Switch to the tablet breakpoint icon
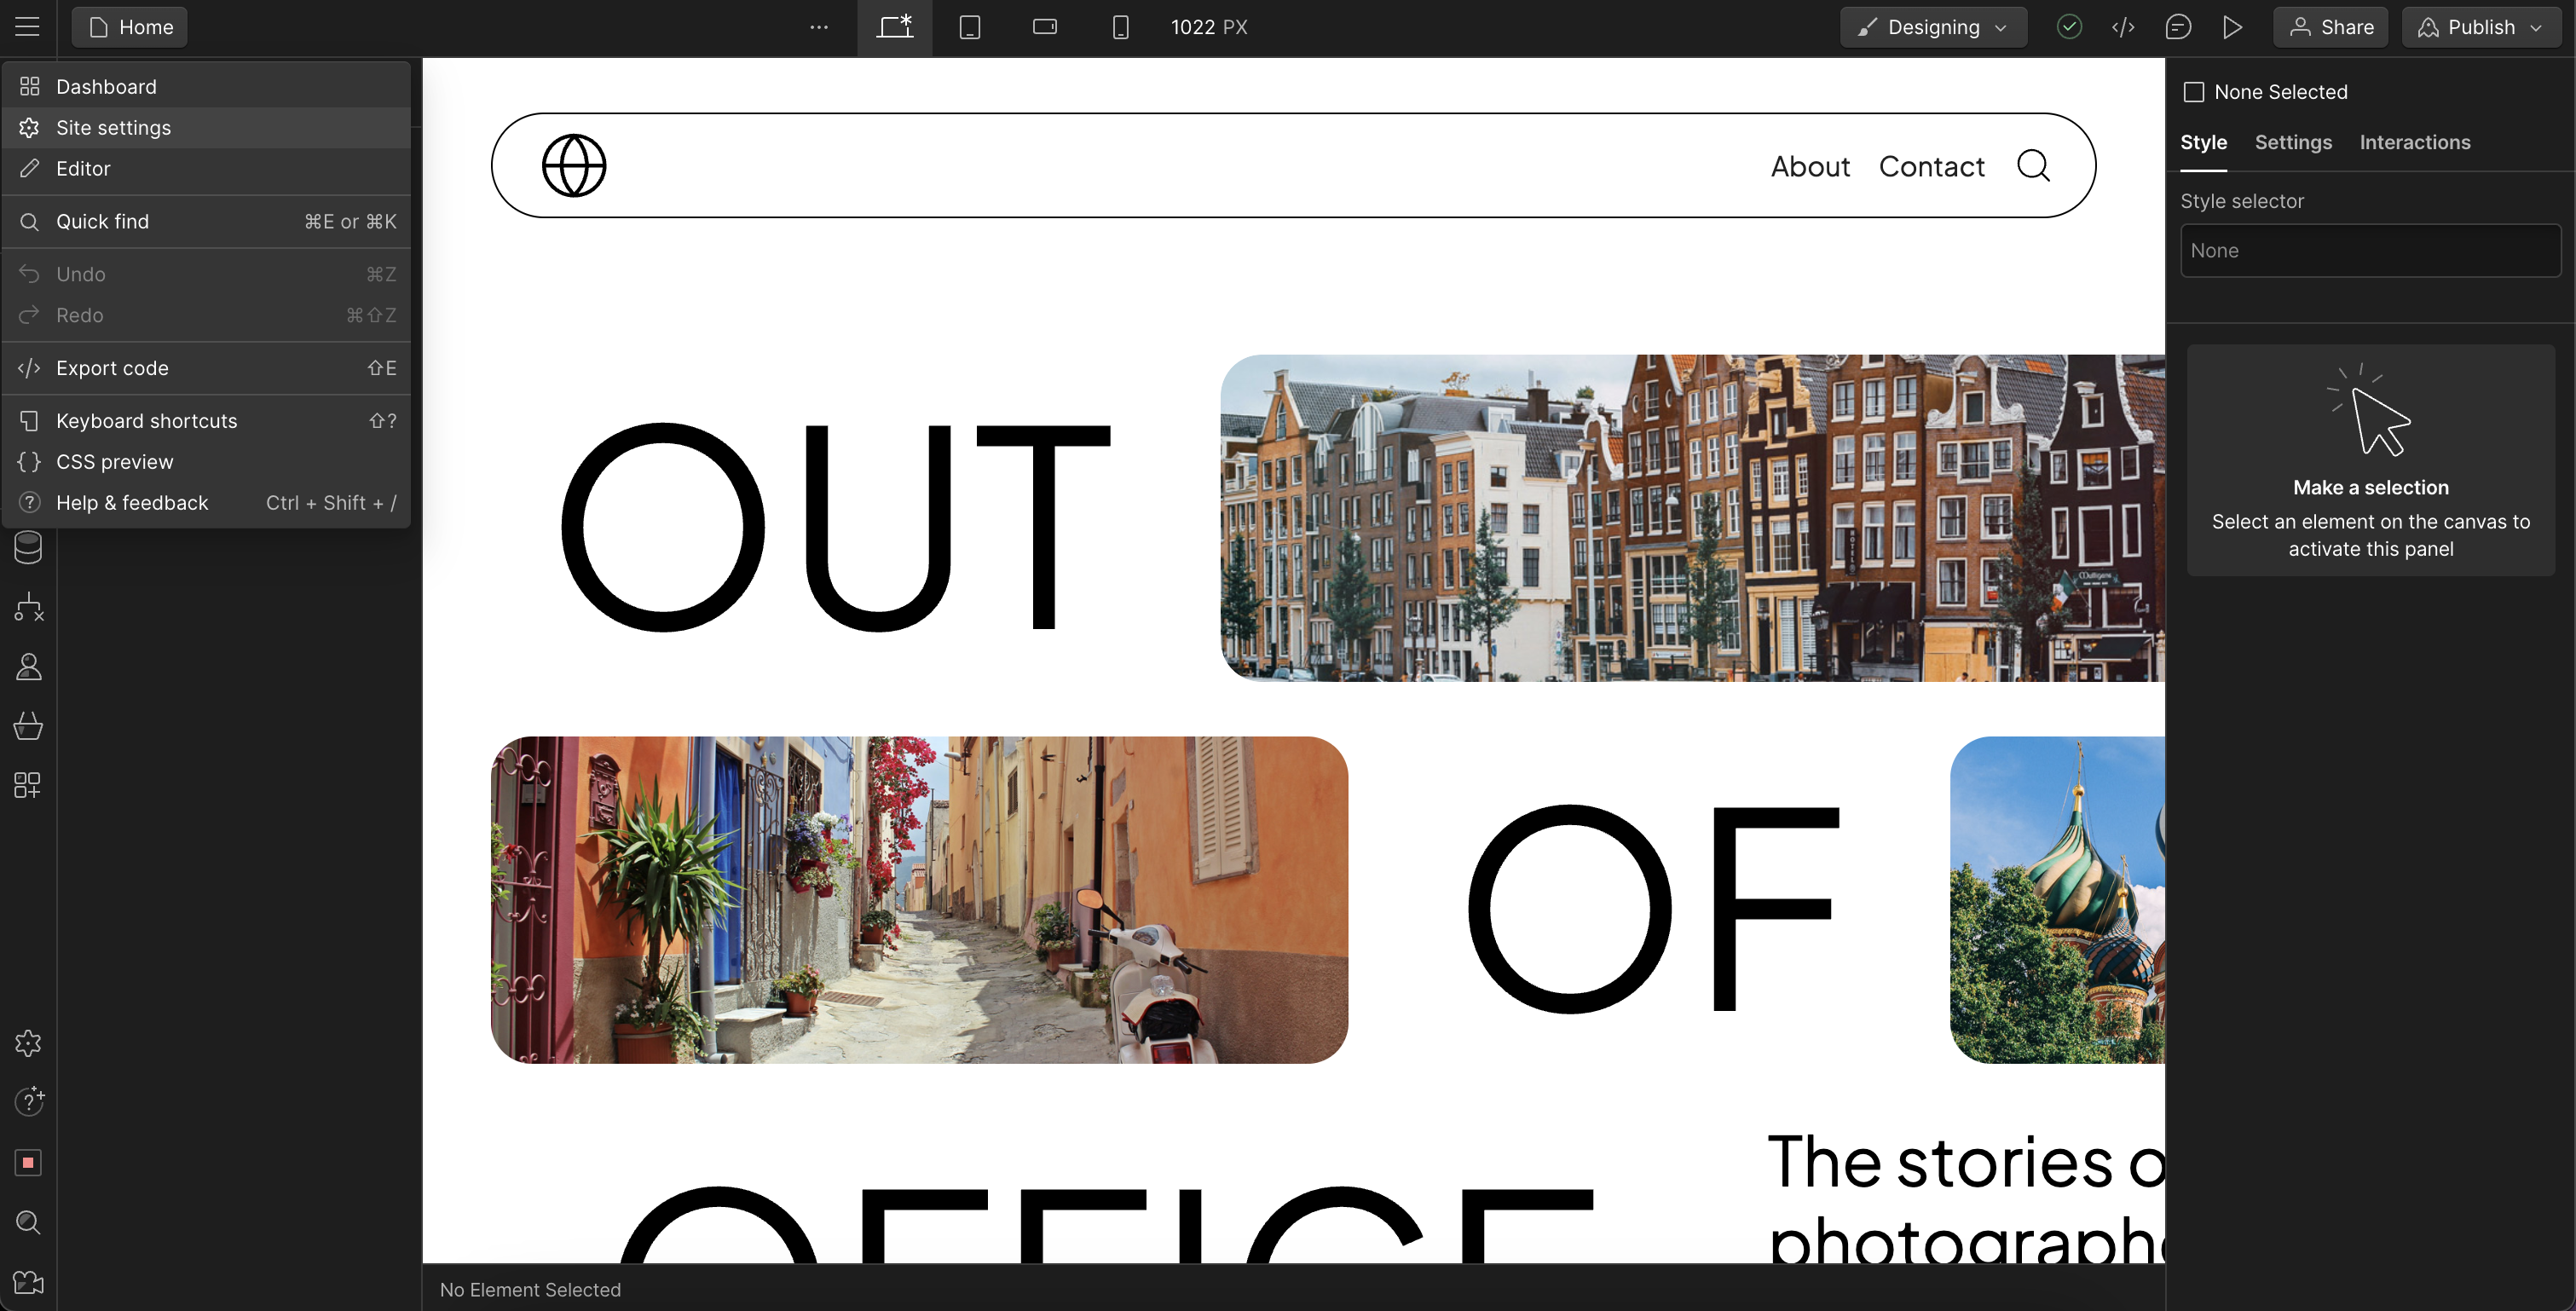The width and height of the screenshot is (2576, 1311). pyautogui.click(x=970, y=27)
